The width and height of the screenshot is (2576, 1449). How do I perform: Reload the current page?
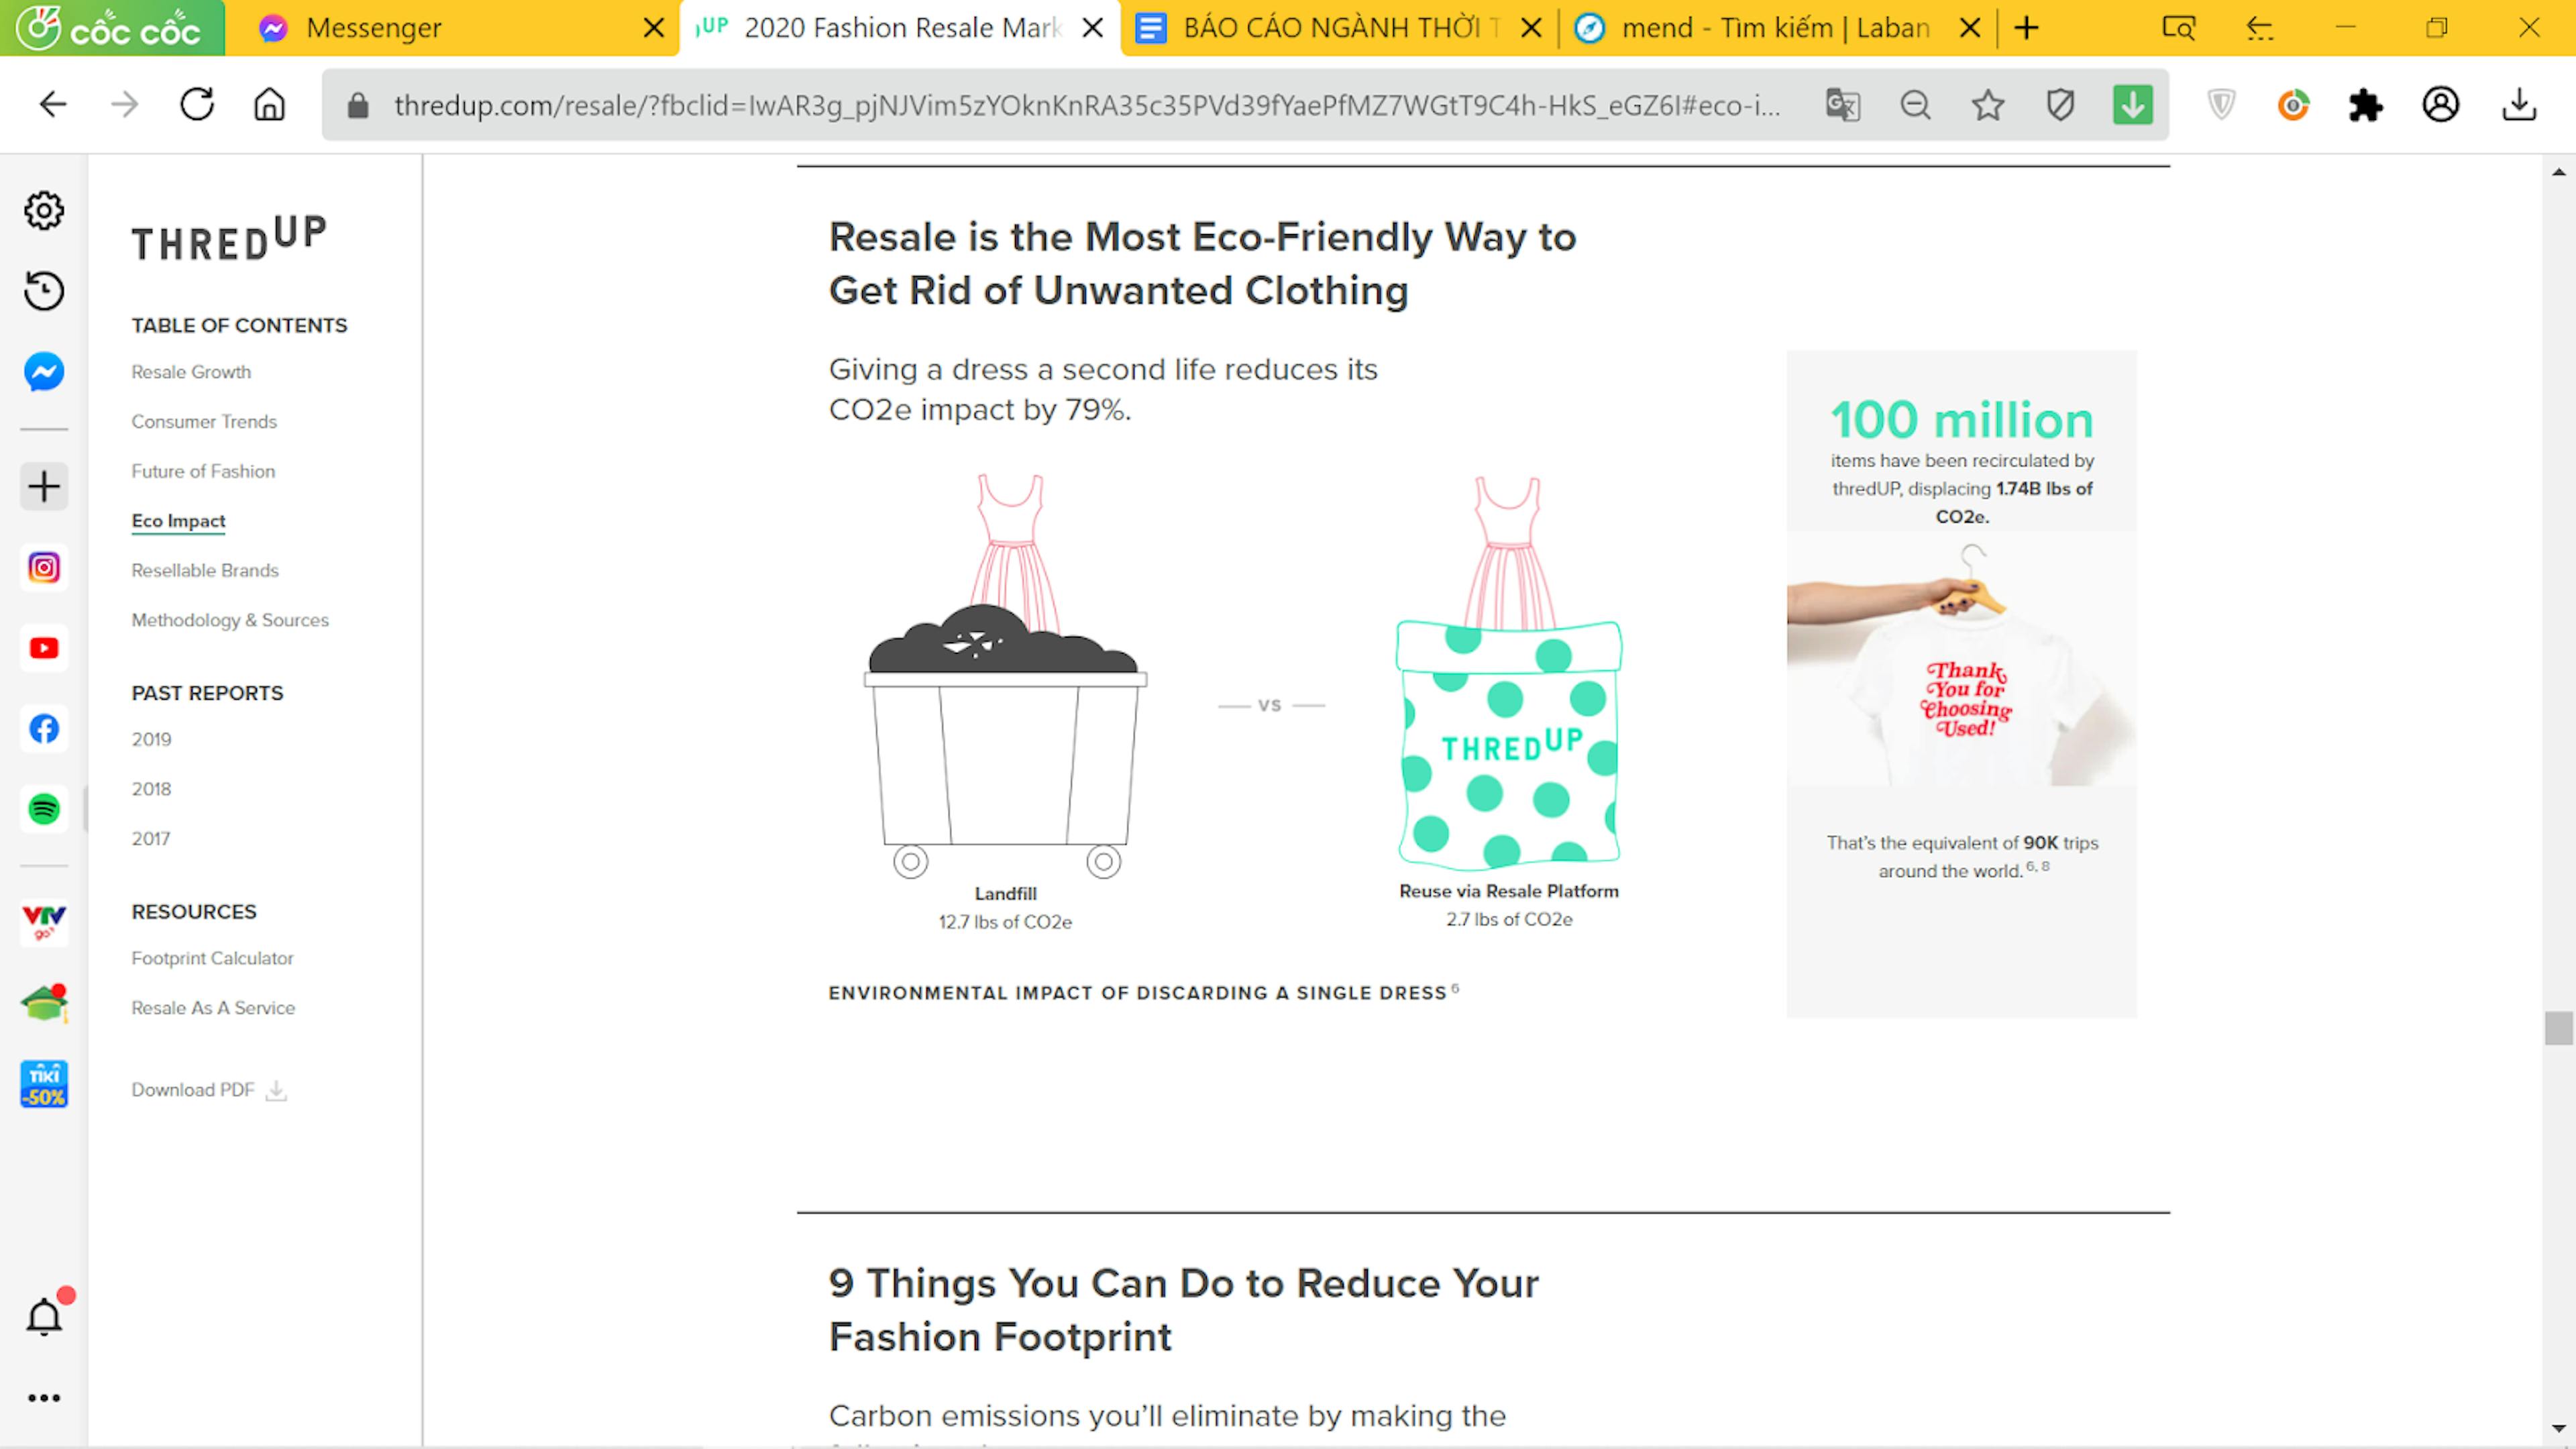[197, 105]
